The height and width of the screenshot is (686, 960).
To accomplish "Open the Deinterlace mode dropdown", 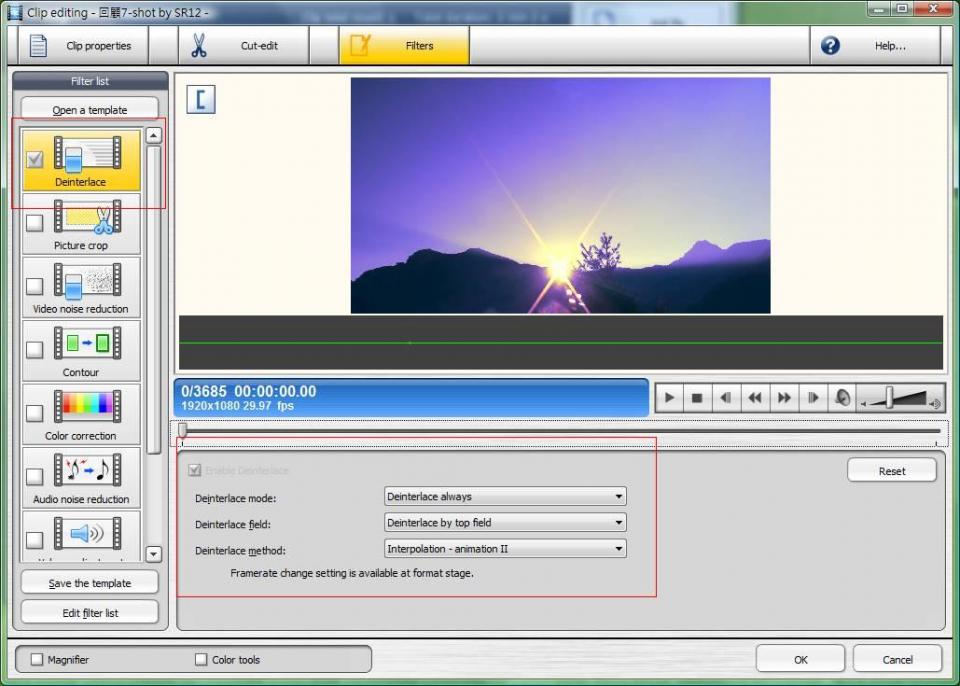I will click(x=505, y=497).
